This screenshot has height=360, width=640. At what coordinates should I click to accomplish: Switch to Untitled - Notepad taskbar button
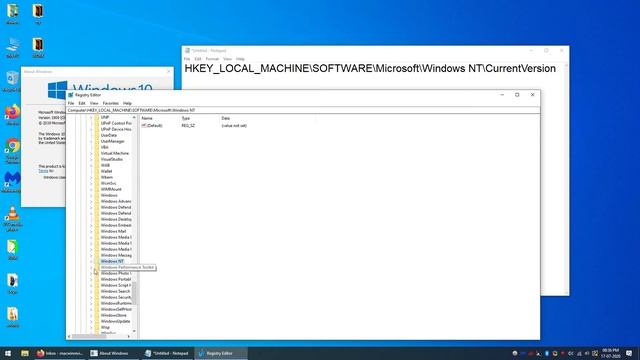(x=167, y=353)
